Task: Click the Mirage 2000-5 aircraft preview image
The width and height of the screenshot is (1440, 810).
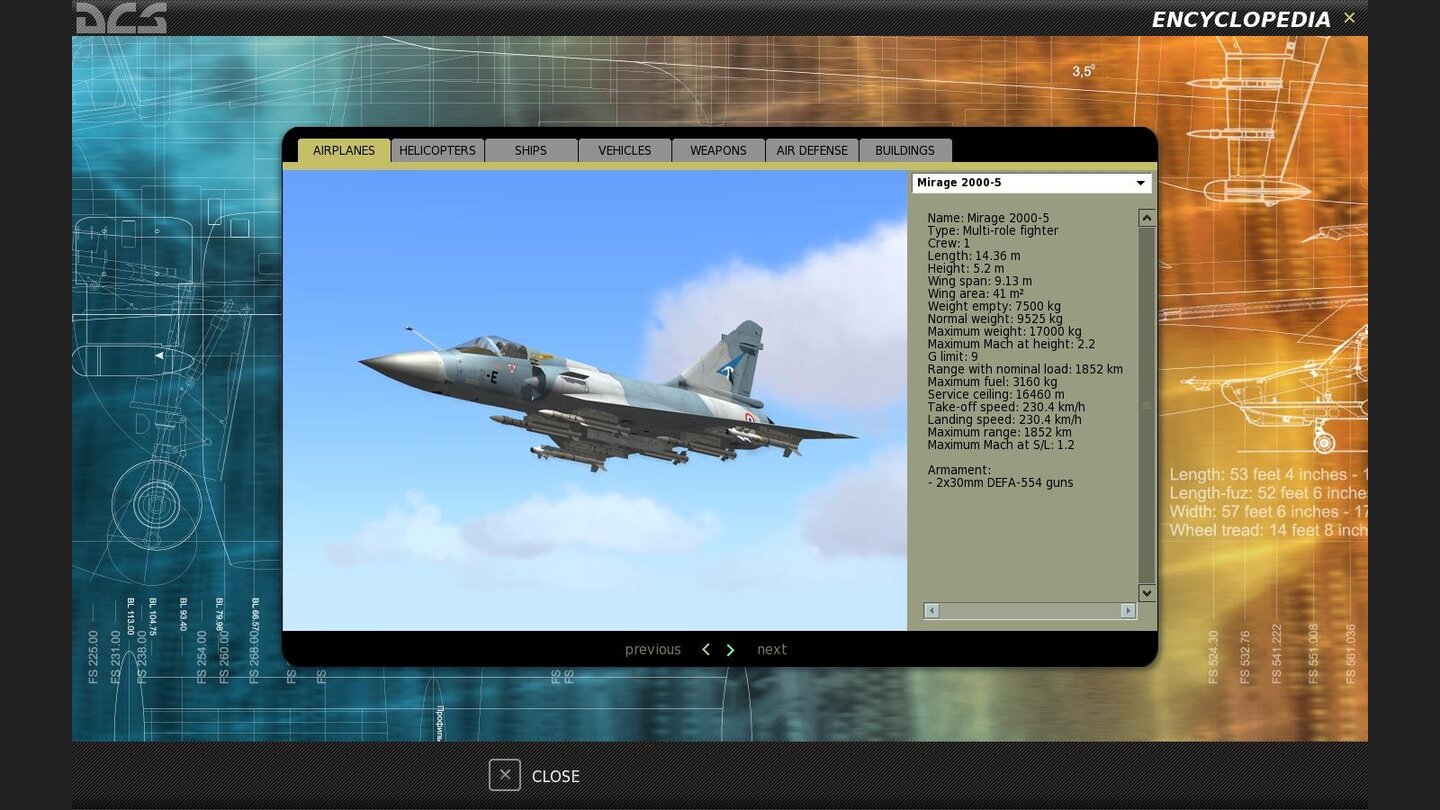Action: (595, 400)
